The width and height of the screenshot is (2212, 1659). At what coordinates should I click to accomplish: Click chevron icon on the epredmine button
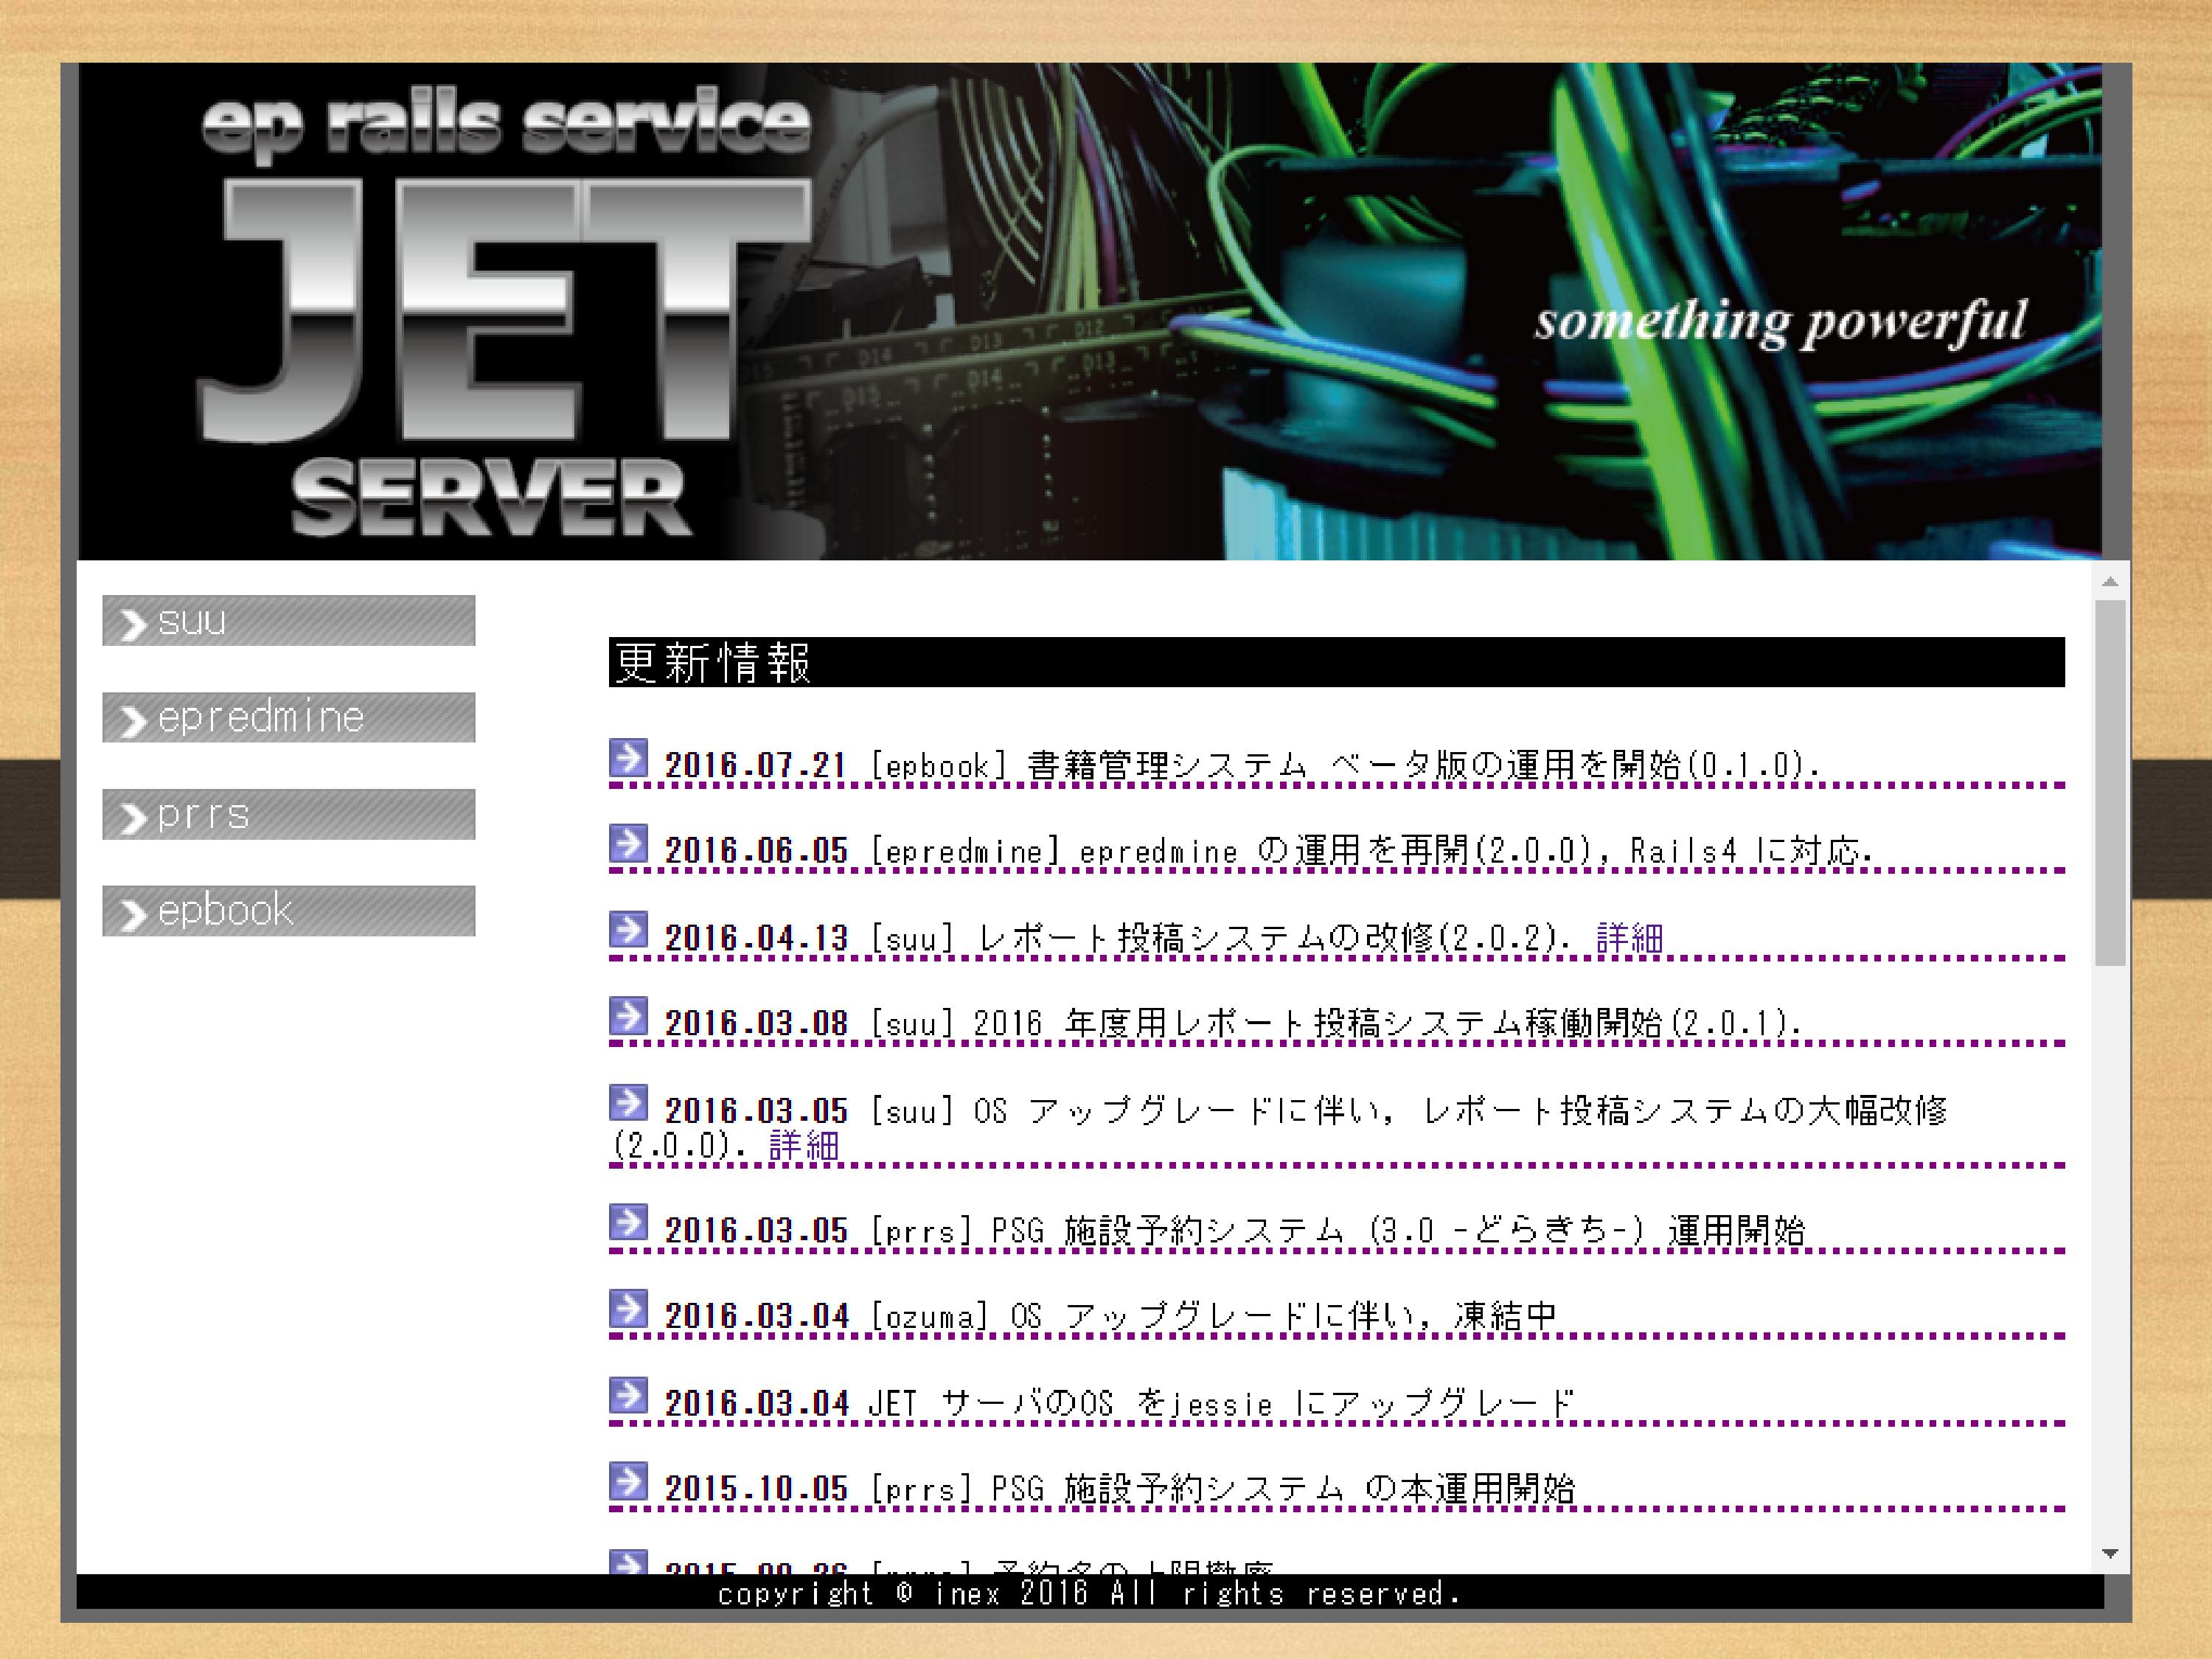[x=133, y=722]
